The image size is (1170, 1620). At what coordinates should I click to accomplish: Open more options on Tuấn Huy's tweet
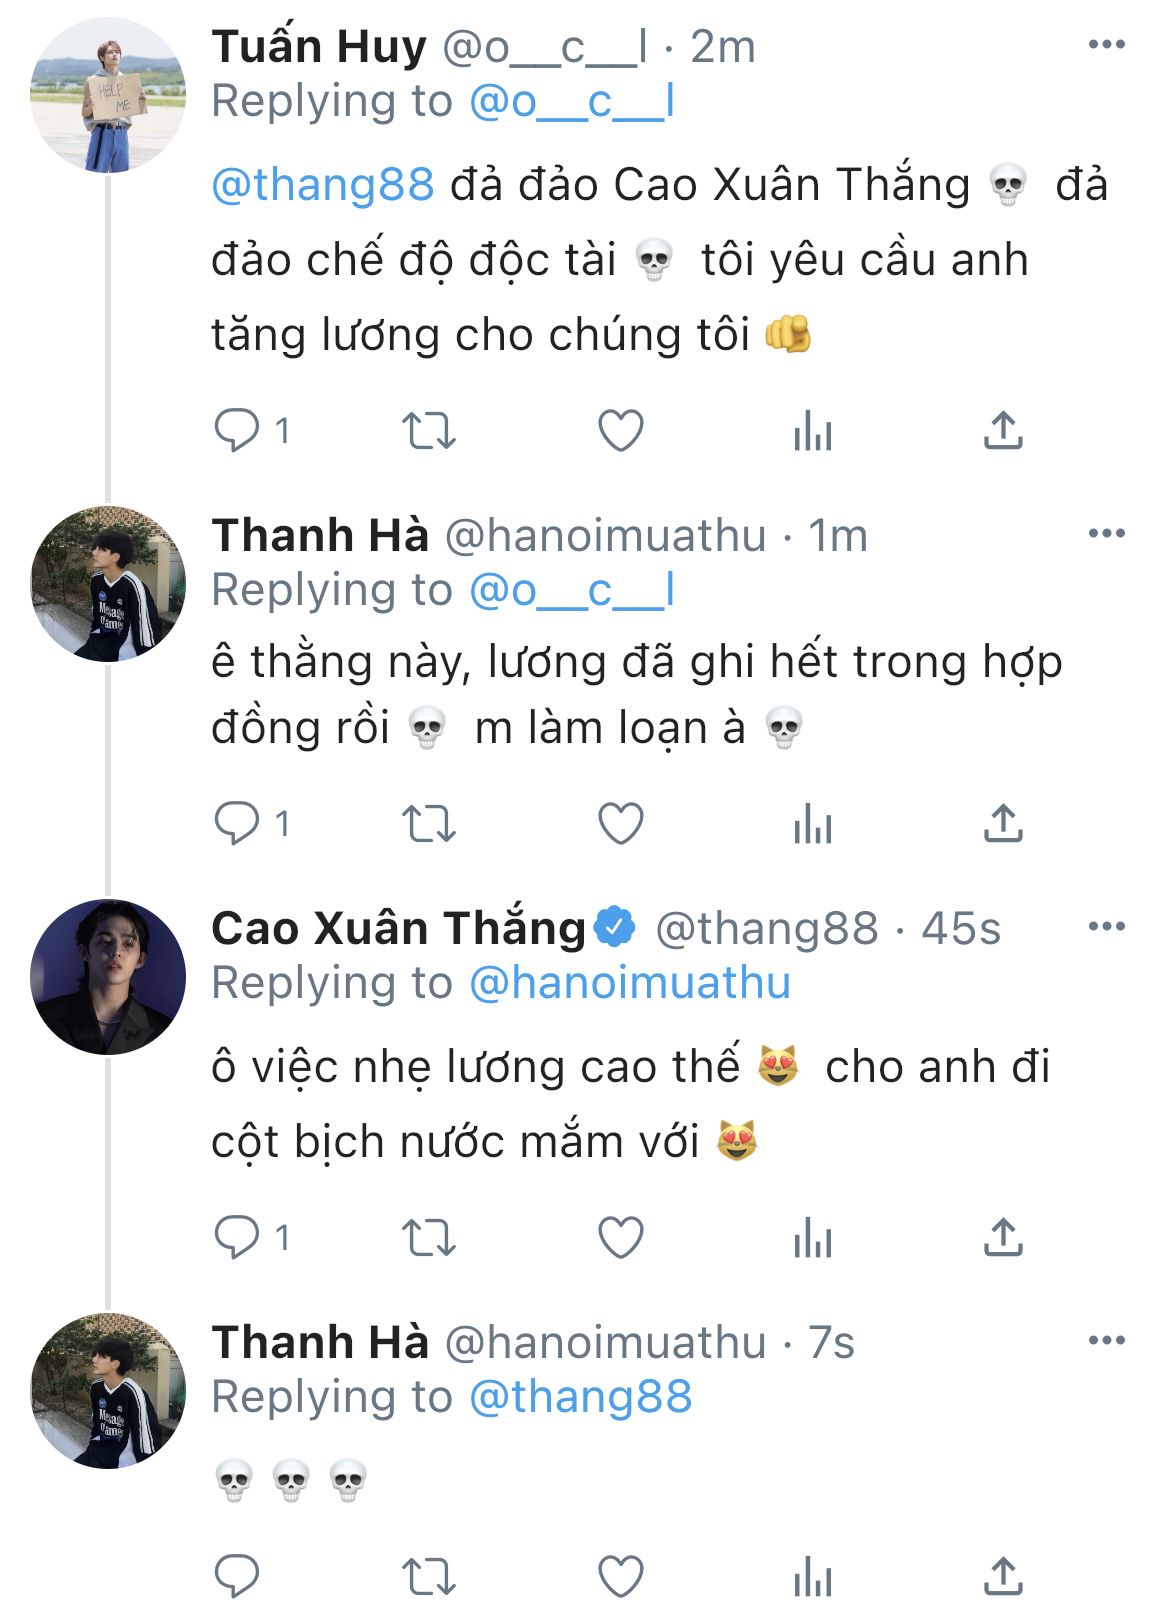(x=1106, y=45)
